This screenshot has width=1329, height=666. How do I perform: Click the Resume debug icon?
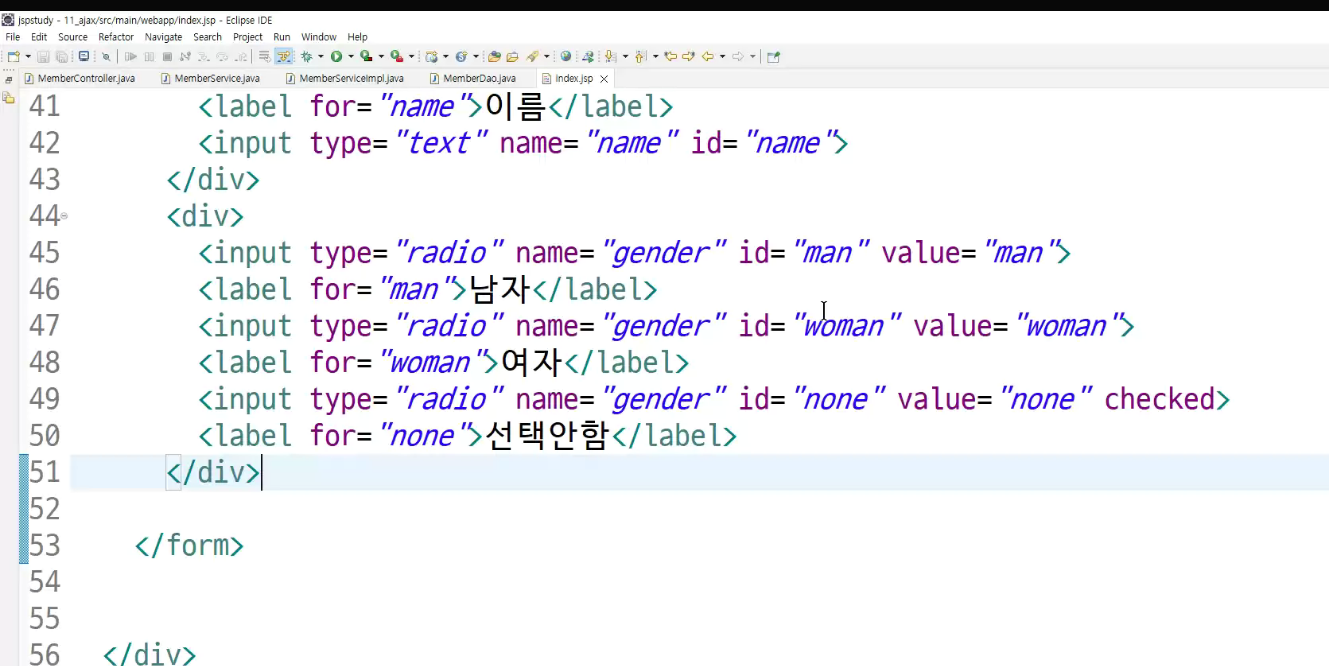pos(131,57)
